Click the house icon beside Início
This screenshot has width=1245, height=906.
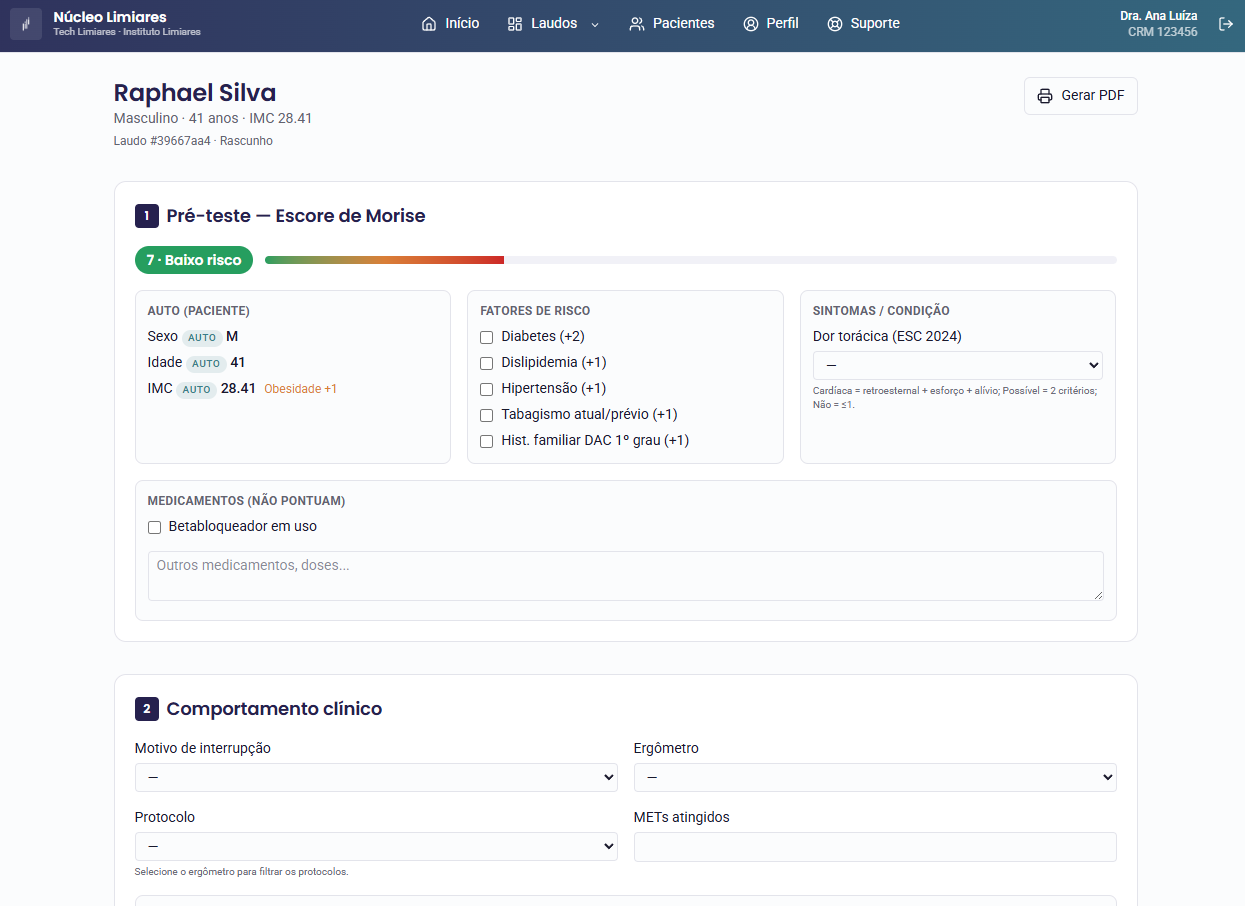(429, 23)
